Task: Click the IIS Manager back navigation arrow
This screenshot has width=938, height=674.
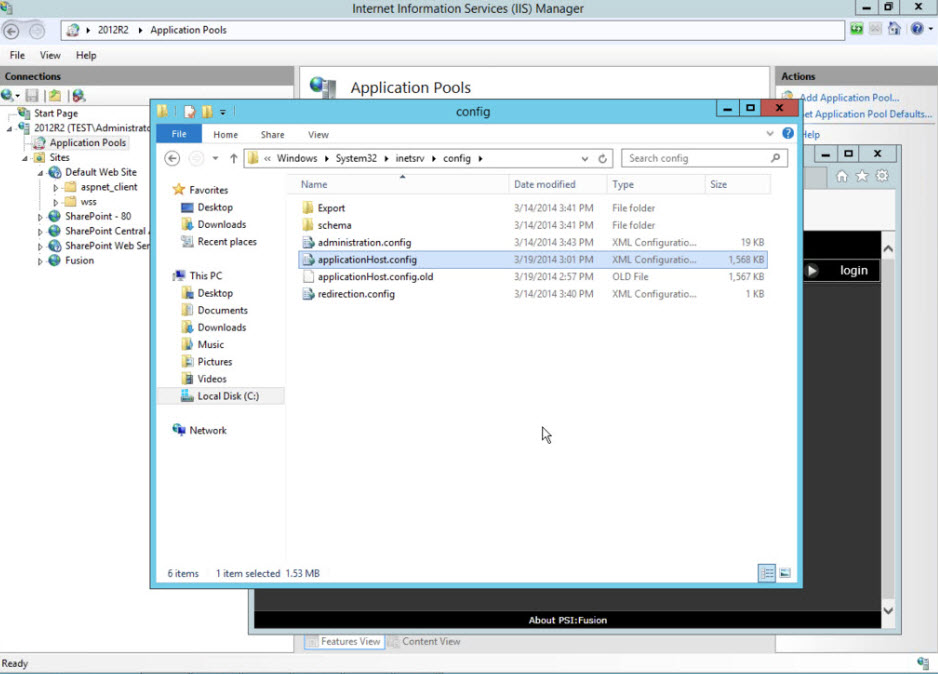Action: tap(11, 31)
